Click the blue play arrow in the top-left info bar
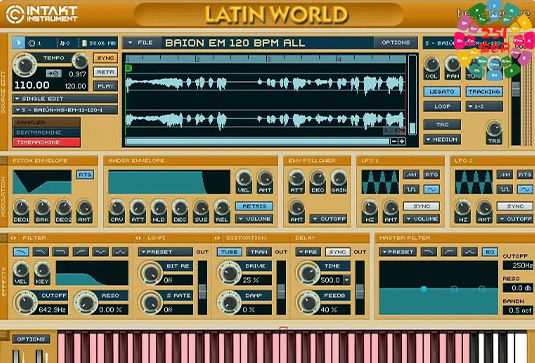Screen dimensions: 535x363 (x=18, y=43)
